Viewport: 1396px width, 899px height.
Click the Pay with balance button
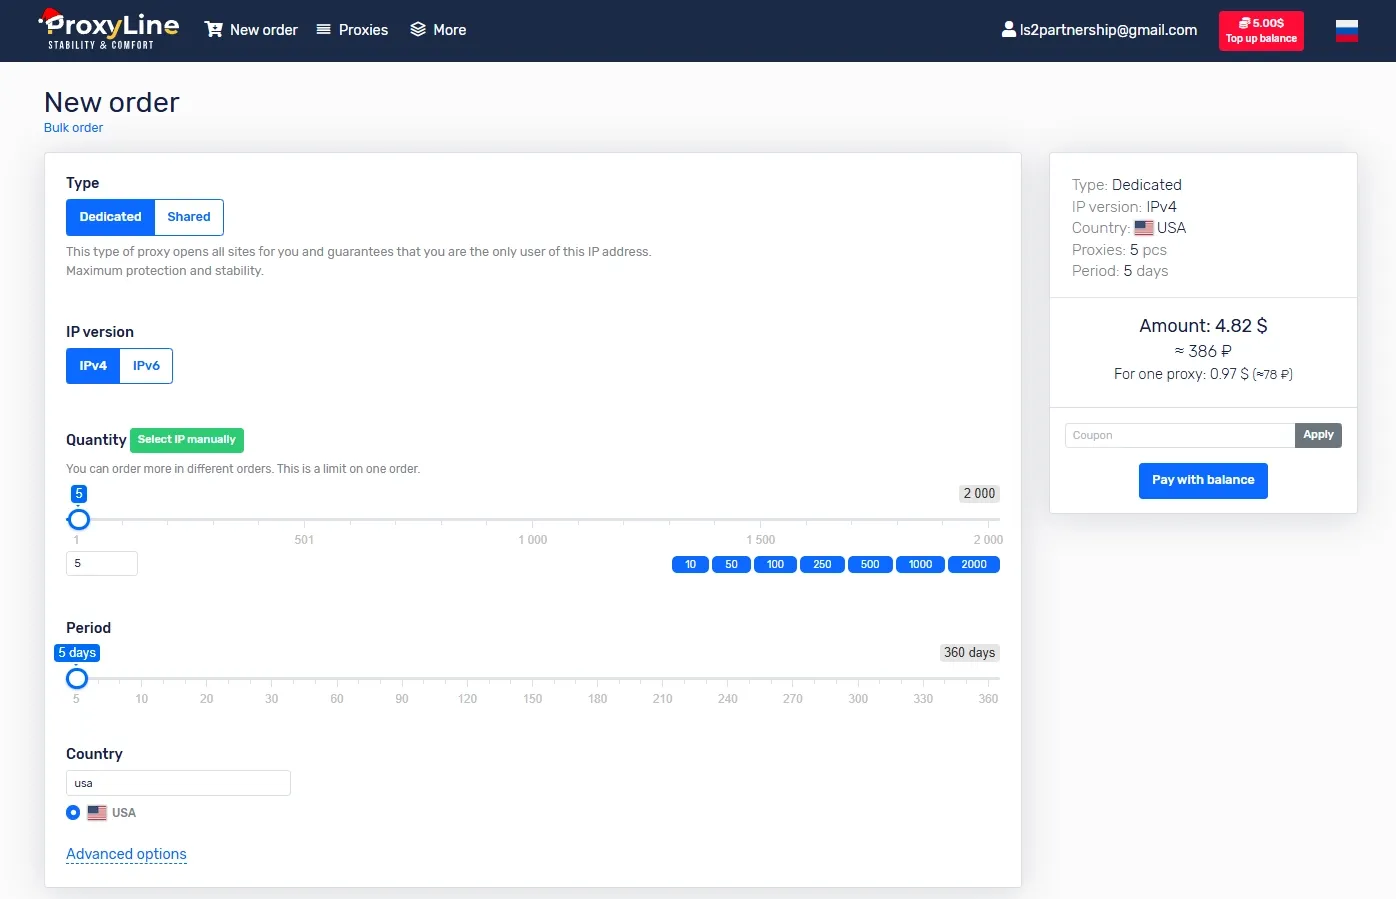1202,480
